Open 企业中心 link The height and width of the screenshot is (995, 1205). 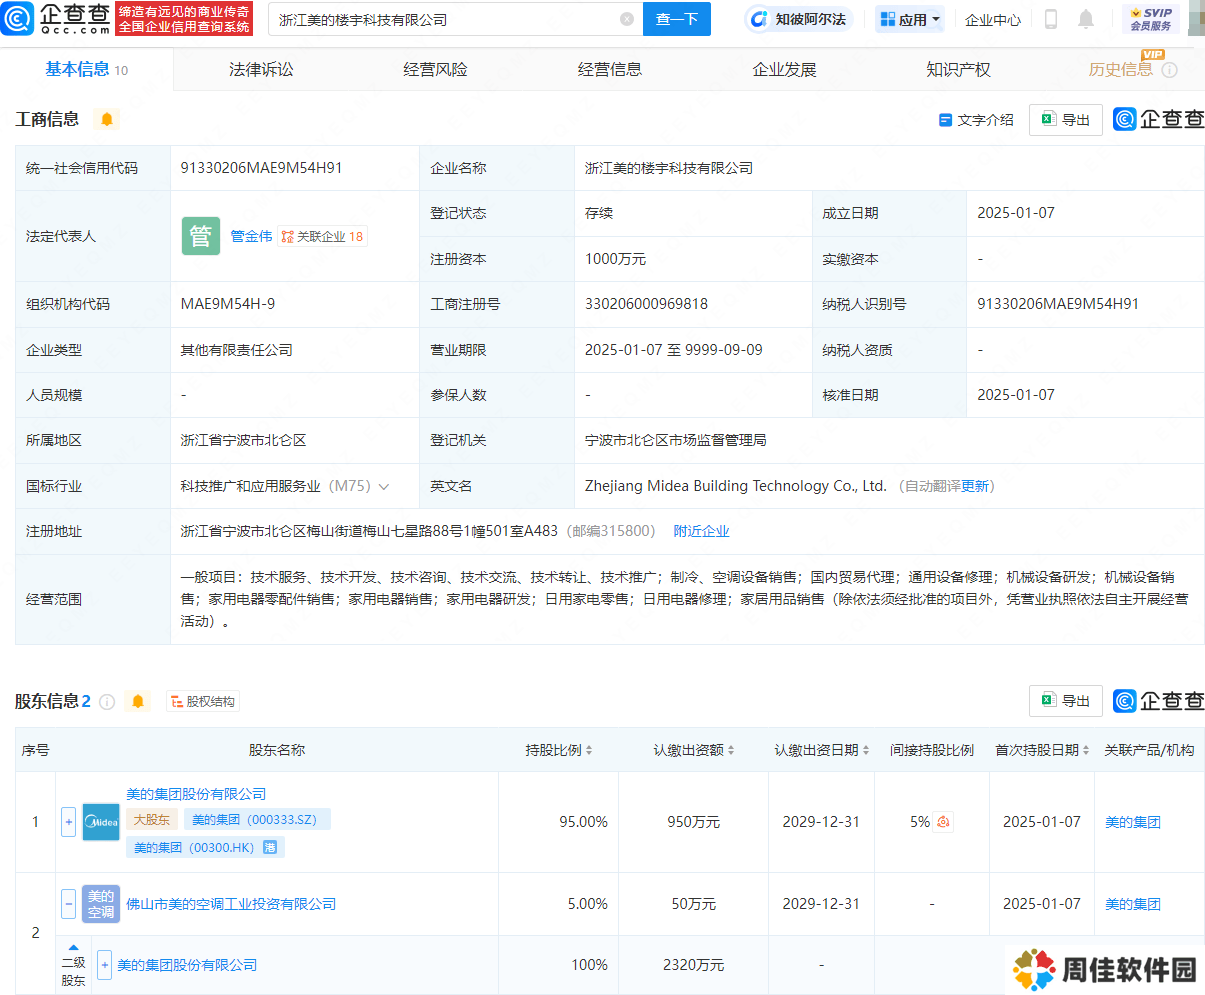[993, 19]
